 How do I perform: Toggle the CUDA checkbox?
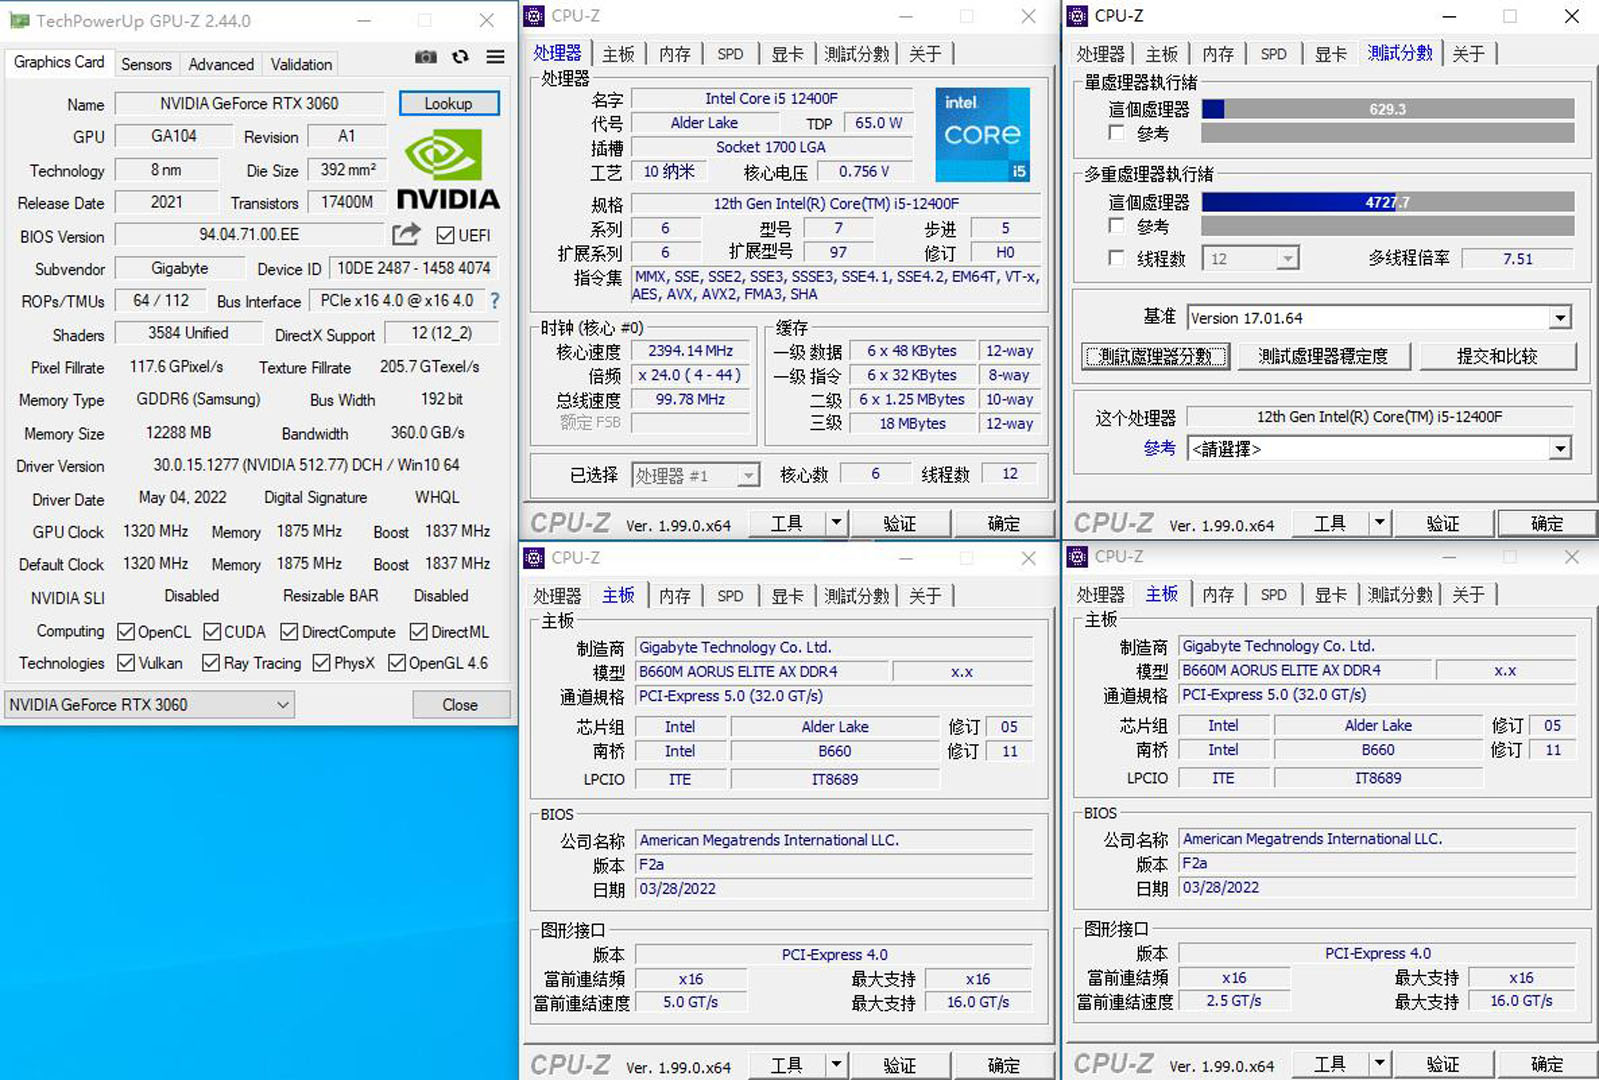click(212, 632)
